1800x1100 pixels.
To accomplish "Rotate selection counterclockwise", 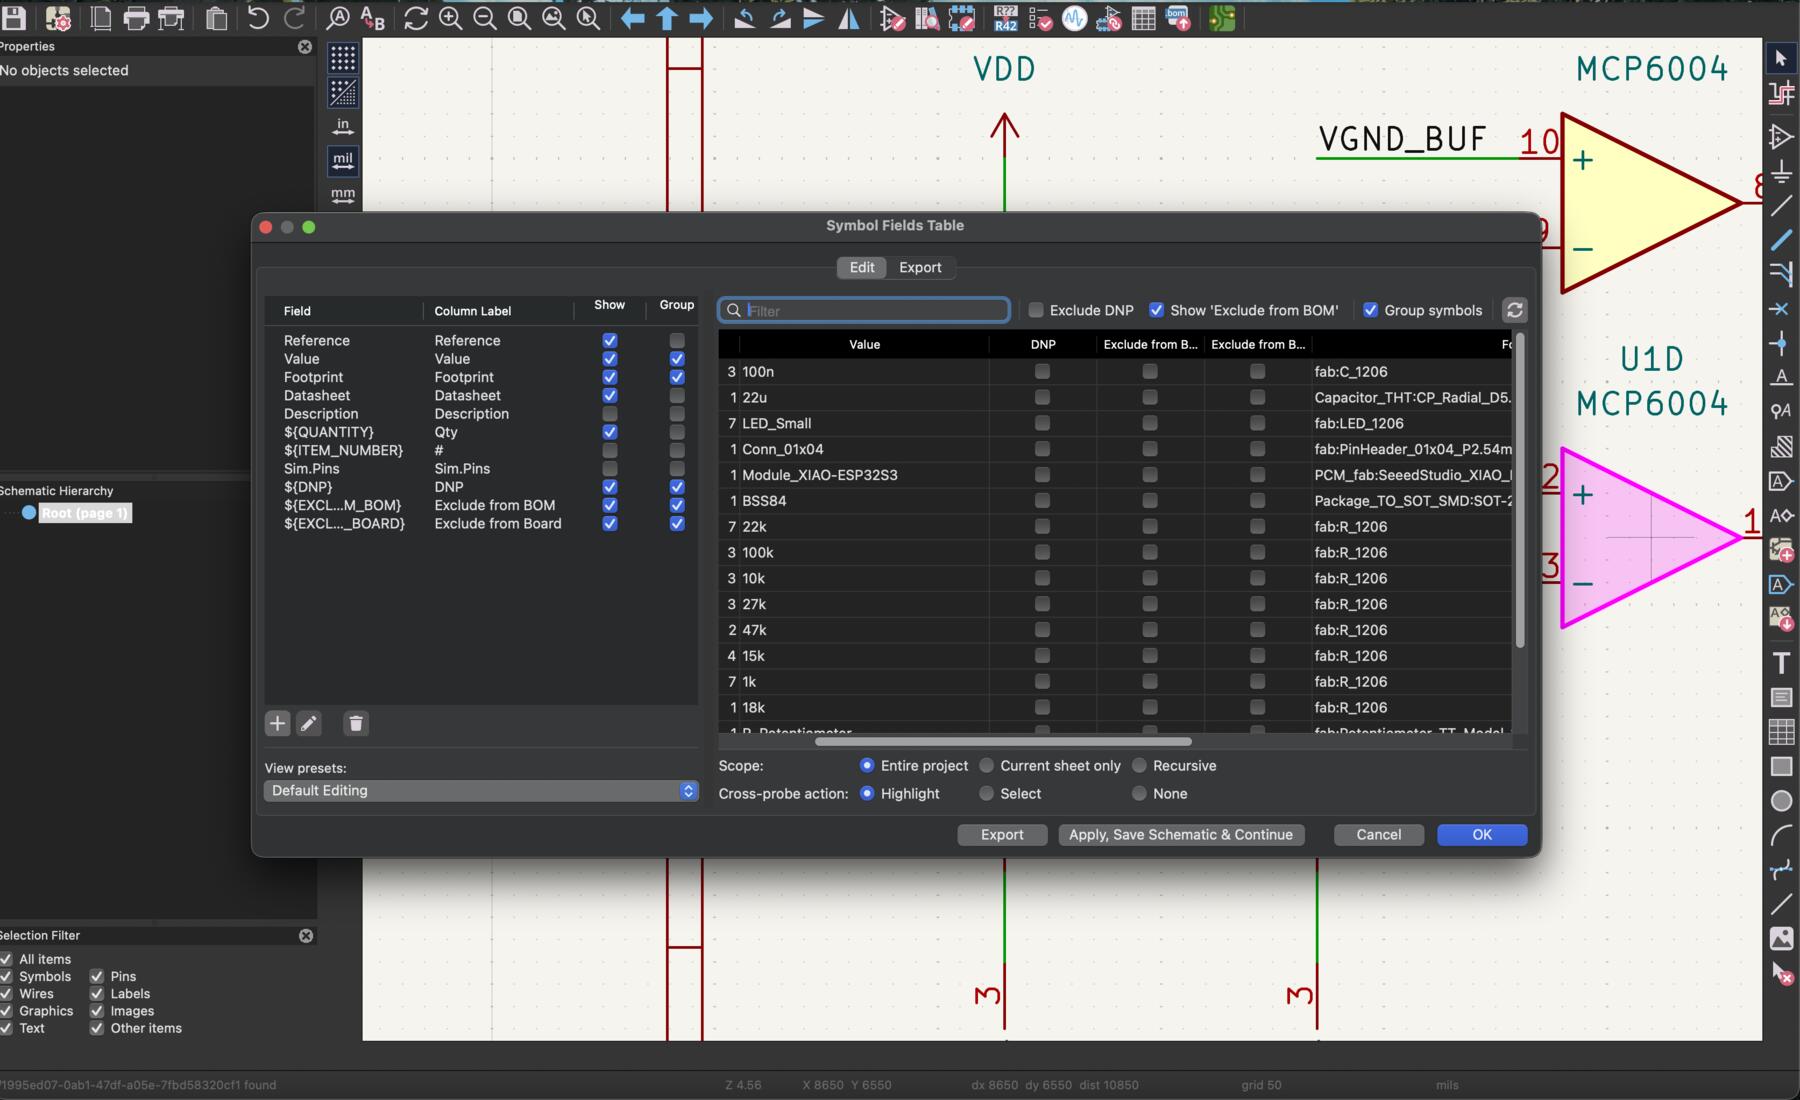I will (745, 18).
